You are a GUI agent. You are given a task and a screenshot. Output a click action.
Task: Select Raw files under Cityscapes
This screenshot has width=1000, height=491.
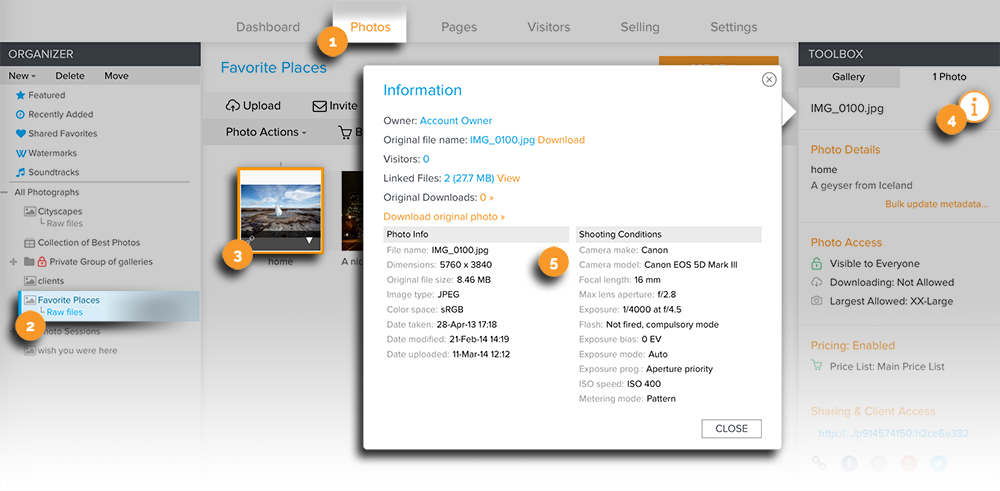point(64,224)
